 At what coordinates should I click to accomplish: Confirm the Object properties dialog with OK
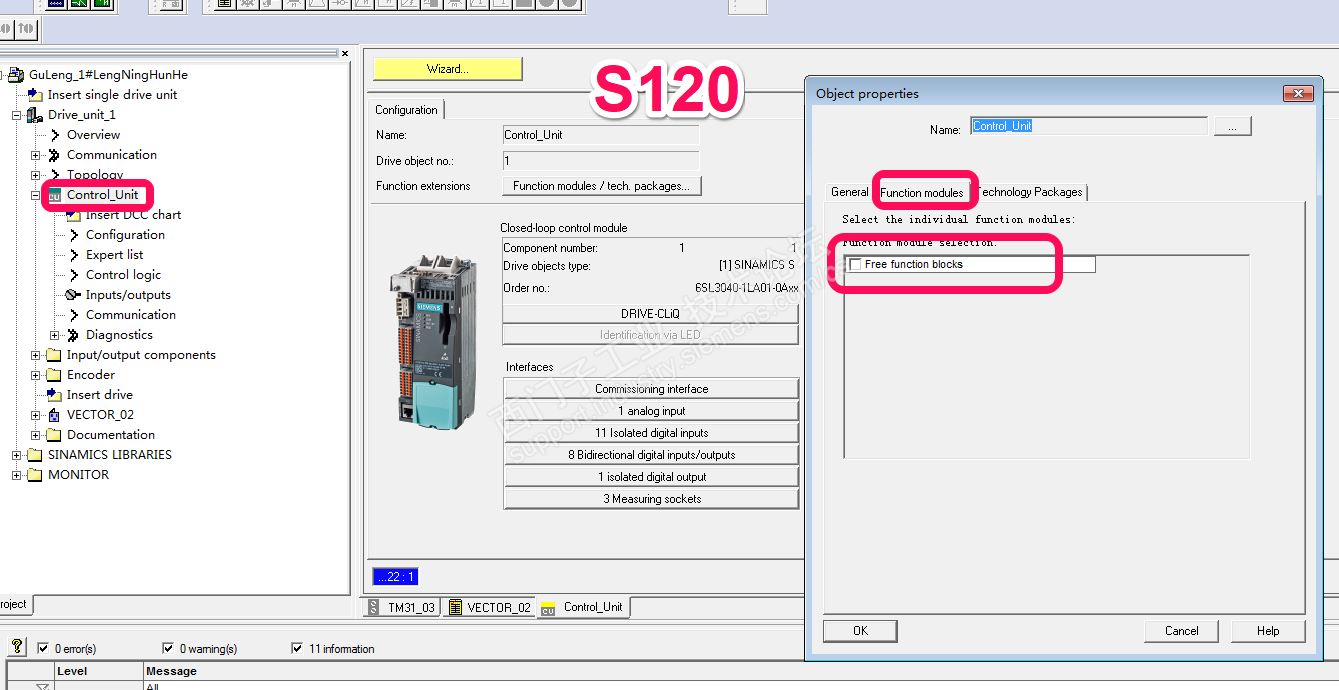[860, 631]
